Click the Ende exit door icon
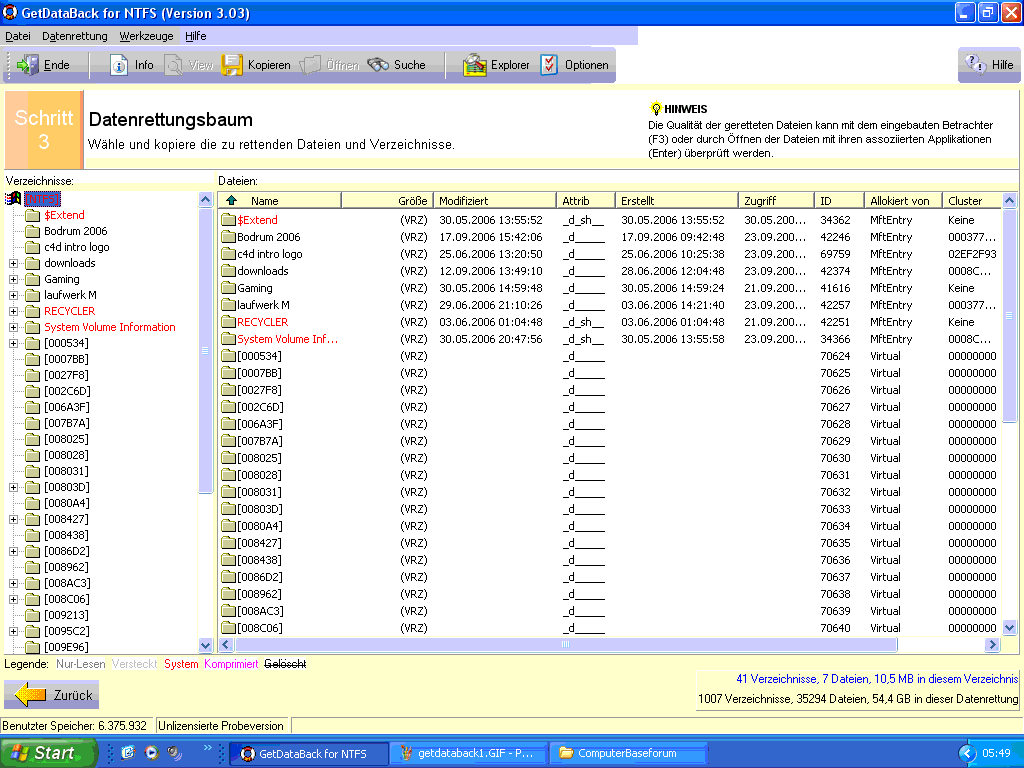 27,65
